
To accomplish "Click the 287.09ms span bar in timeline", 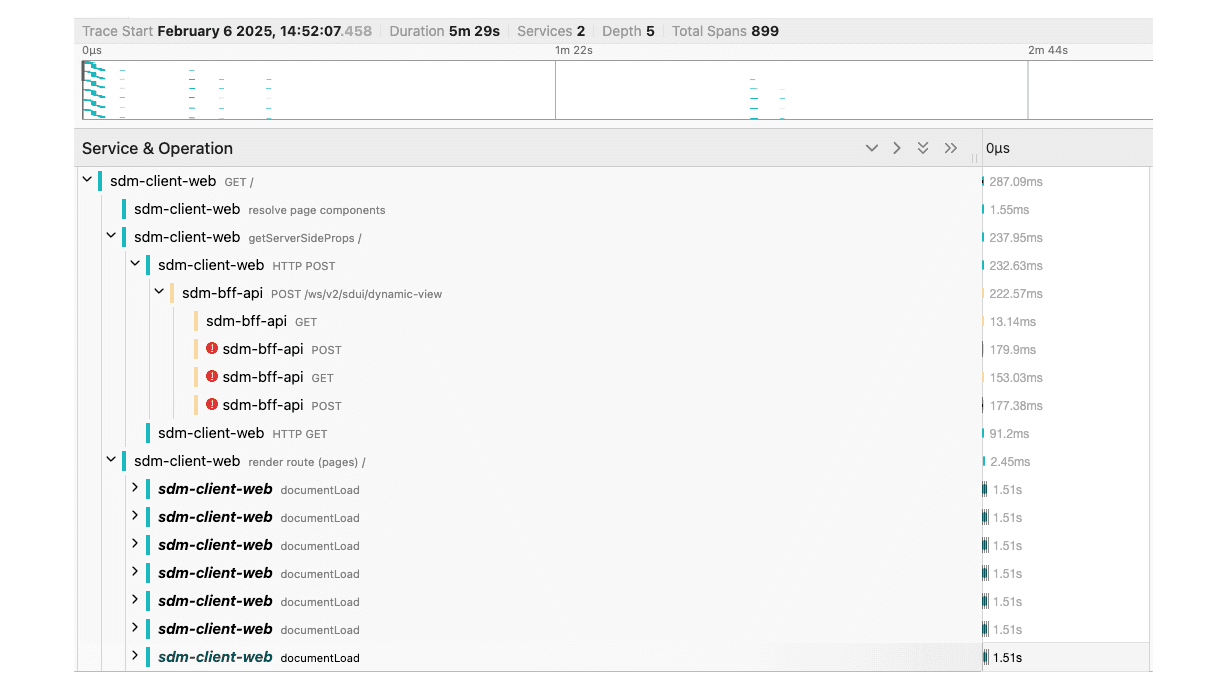I will point(983,181).
